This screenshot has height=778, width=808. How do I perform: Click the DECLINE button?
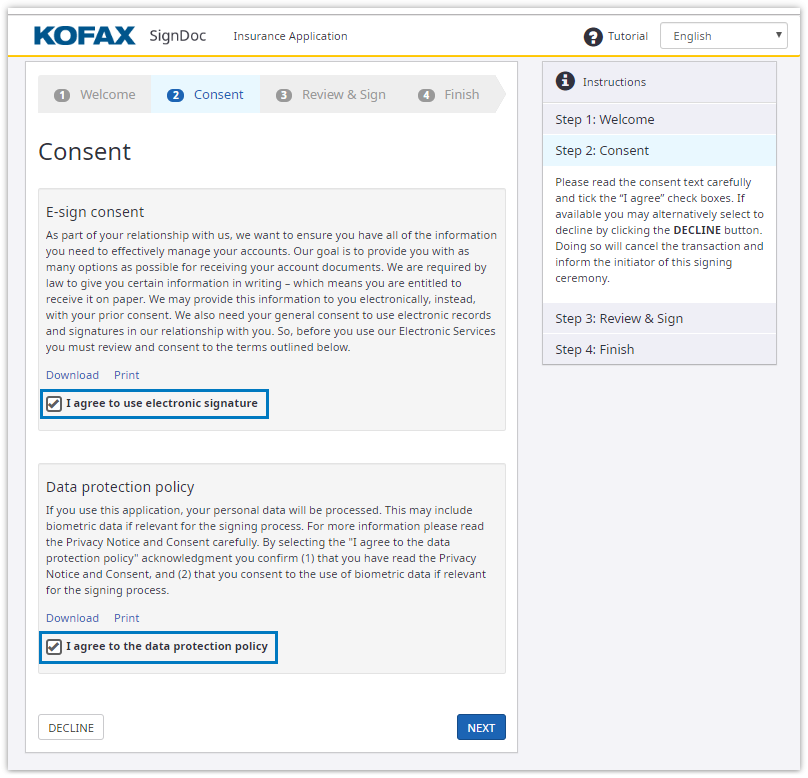[71, 728]
